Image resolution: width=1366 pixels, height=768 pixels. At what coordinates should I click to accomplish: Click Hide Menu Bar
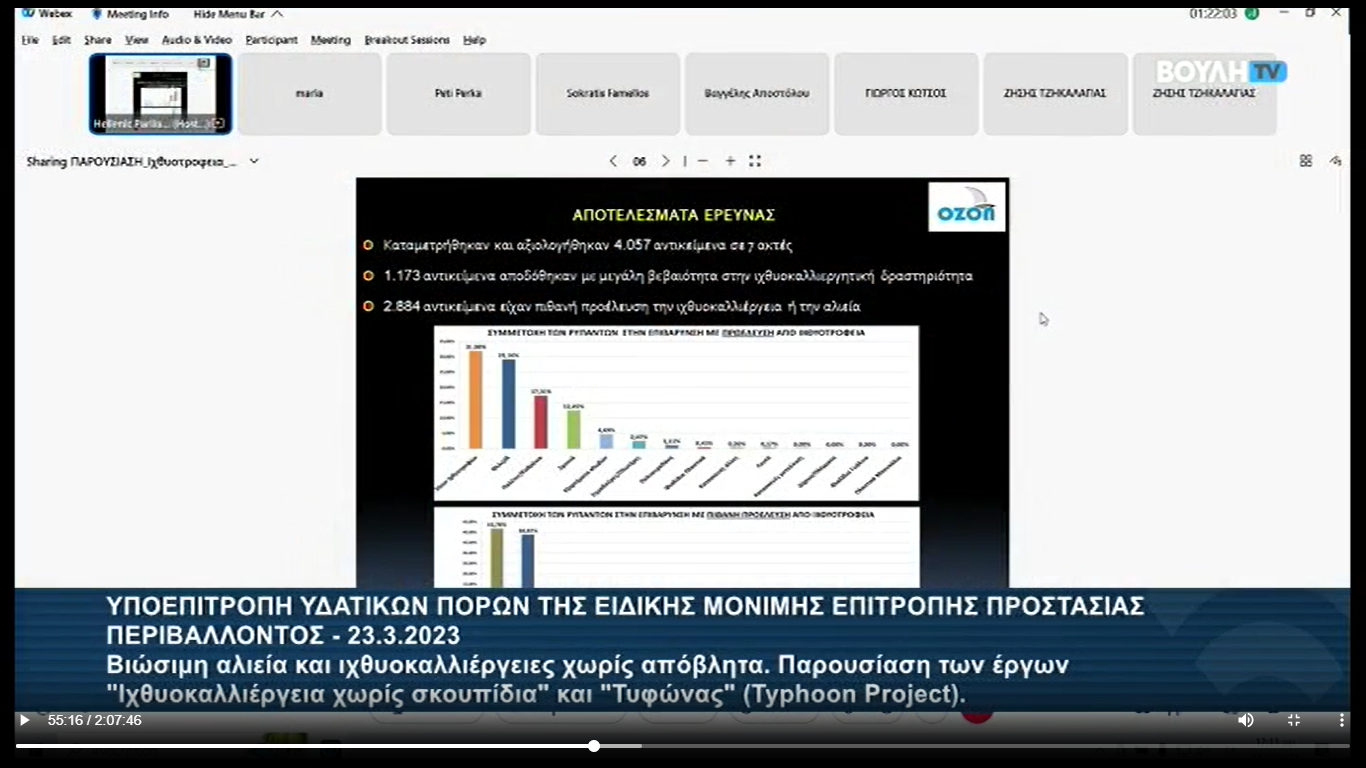(238, 14)
